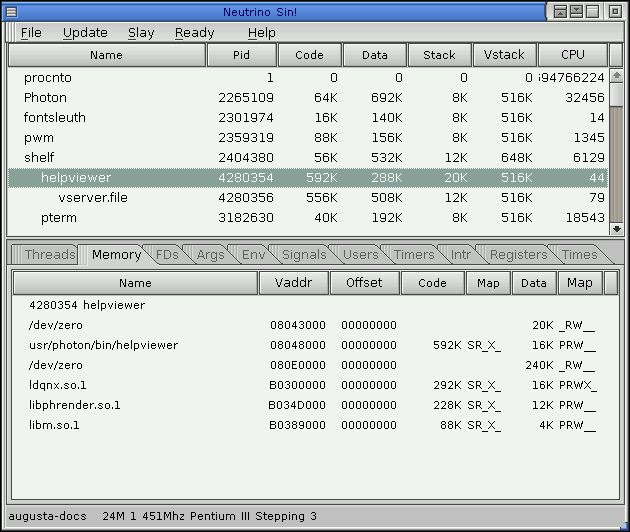
Task: Switch to the Threads tab
Action: (x=49, y=255)
